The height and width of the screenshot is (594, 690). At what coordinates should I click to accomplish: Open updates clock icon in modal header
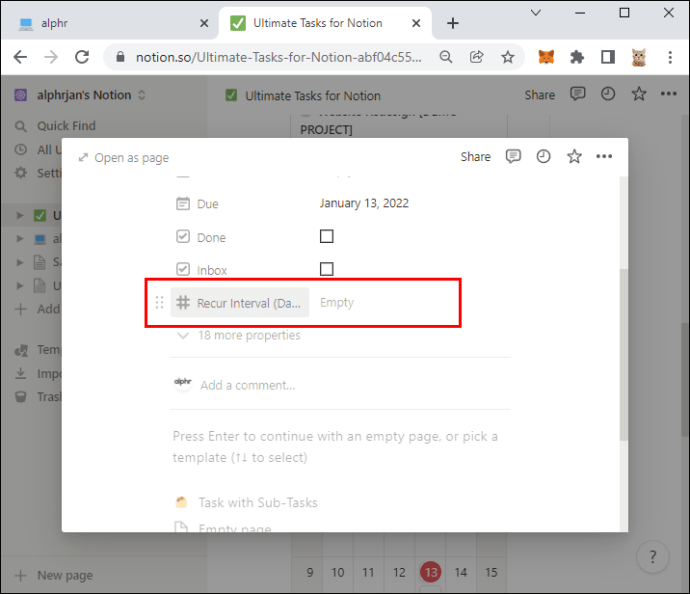pyautogui.click(x=543, y=156)
